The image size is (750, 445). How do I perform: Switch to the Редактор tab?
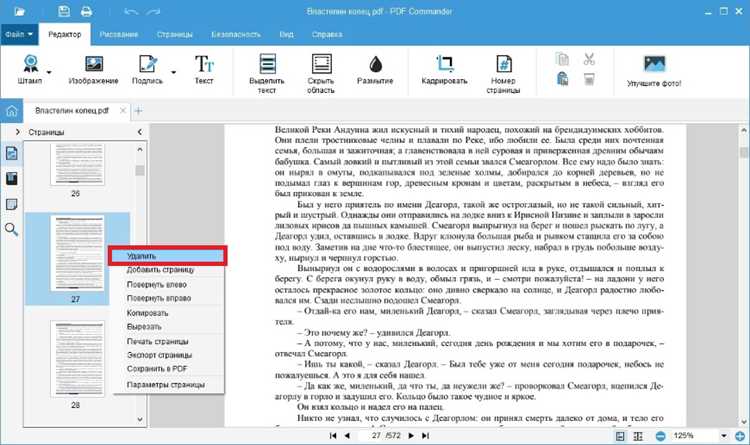tap(65, 34)
